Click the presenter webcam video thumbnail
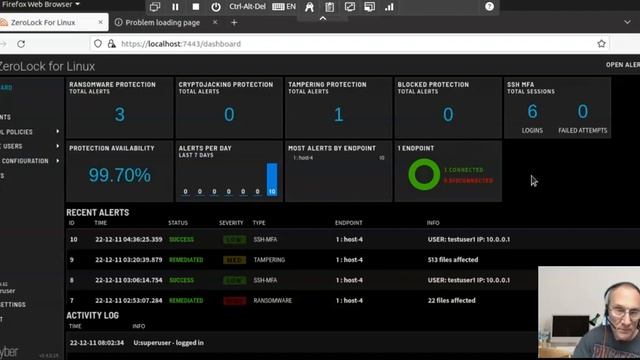 (589, 313)
